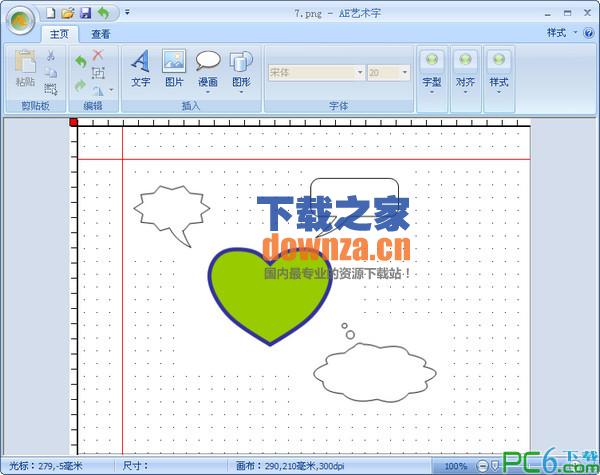Click the crop/transform icon in 编辑 group
The width and height of the screenshot is (600, 475).
[98, 72]
